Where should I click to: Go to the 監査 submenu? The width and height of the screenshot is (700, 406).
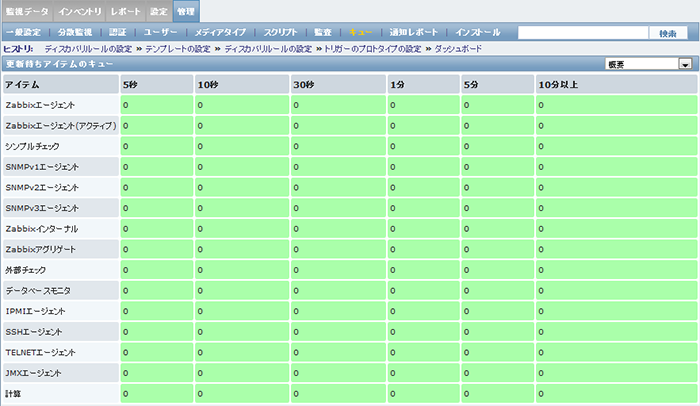[323, 33]
